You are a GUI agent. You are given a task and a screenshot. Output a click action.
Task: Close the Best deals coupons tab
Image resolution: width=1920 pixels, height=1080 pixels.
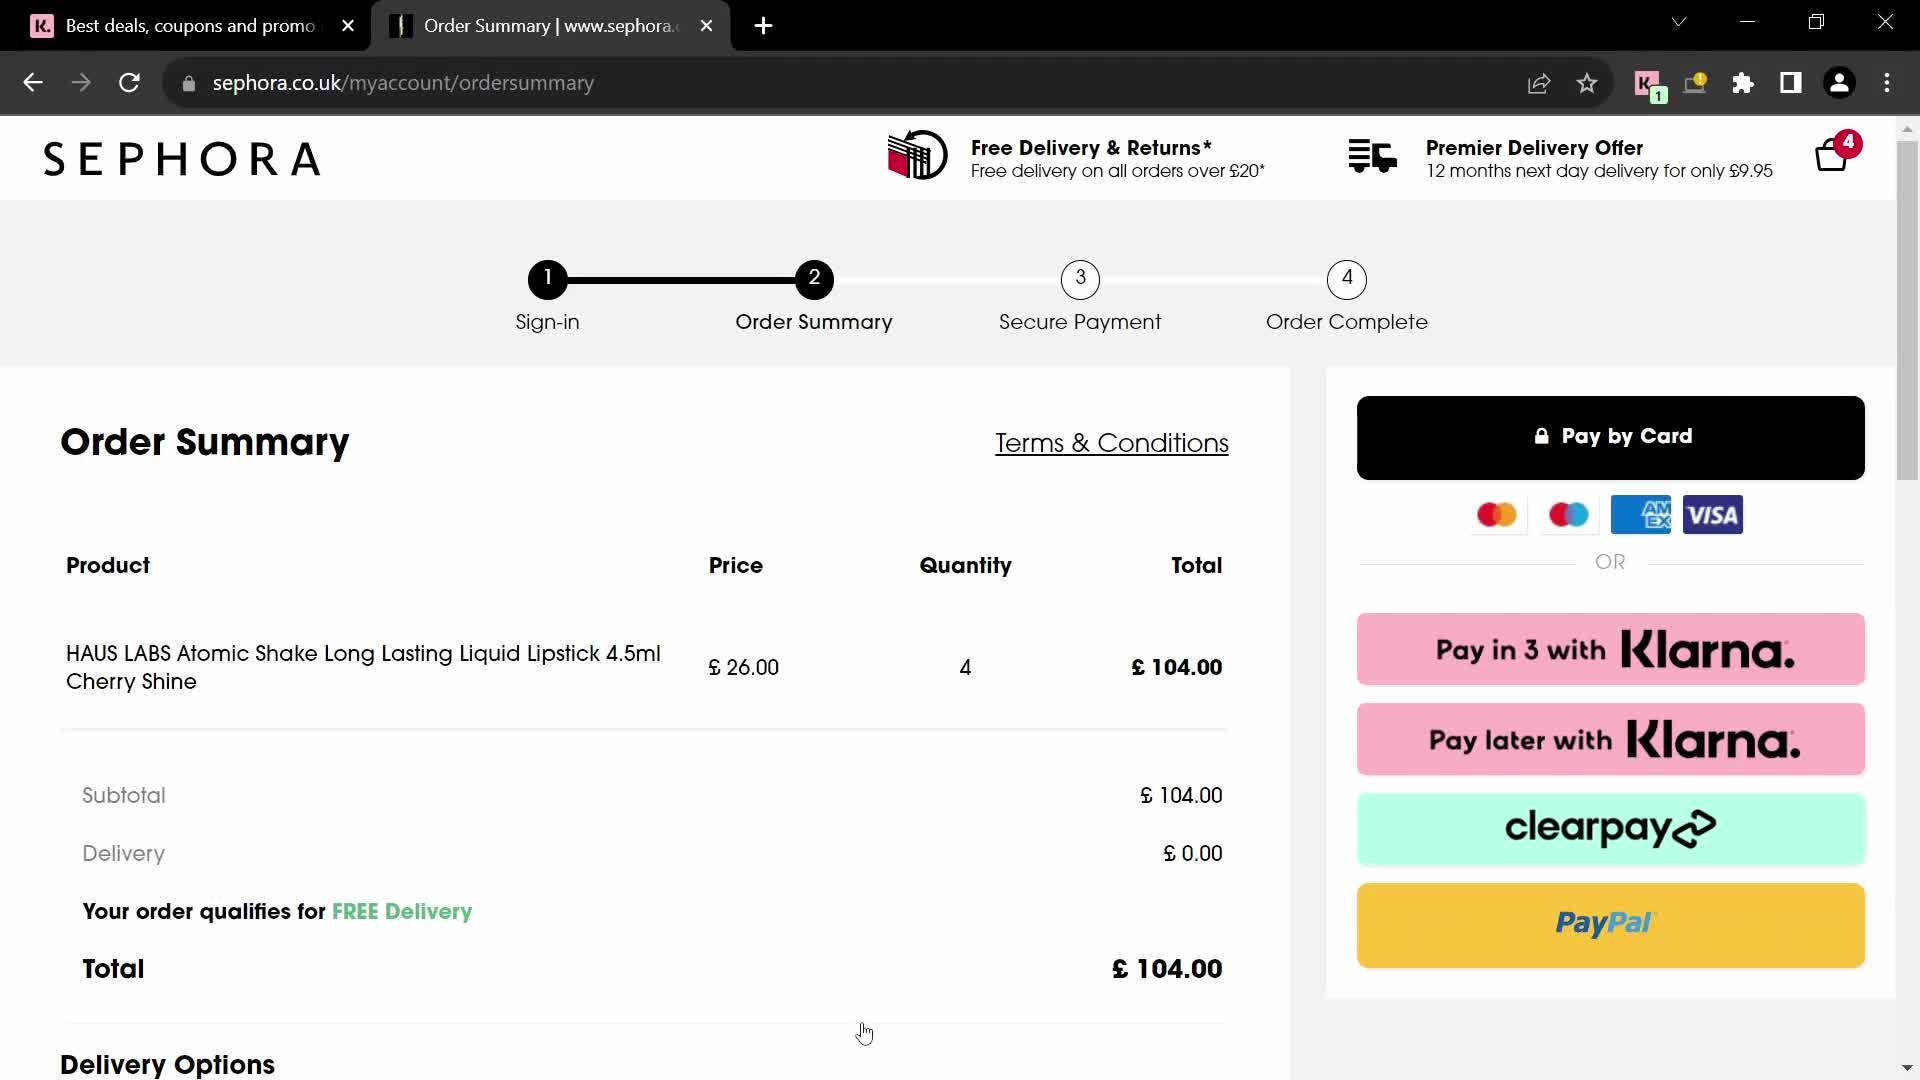[348, 26]
